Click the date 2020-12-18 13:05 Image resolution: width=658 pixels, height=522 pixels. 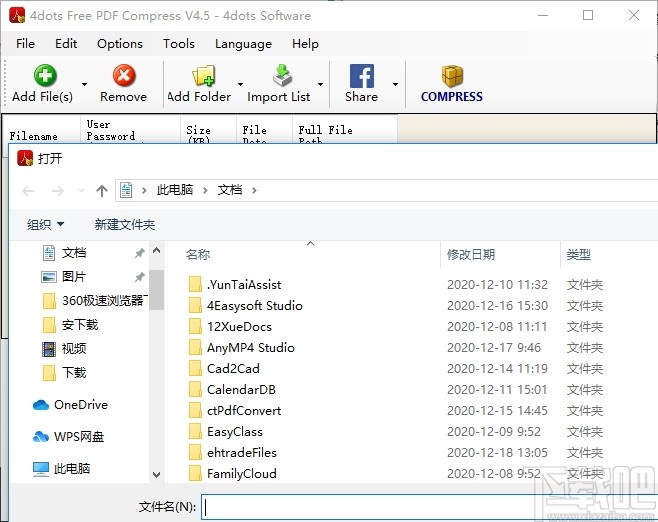point(497,452)
